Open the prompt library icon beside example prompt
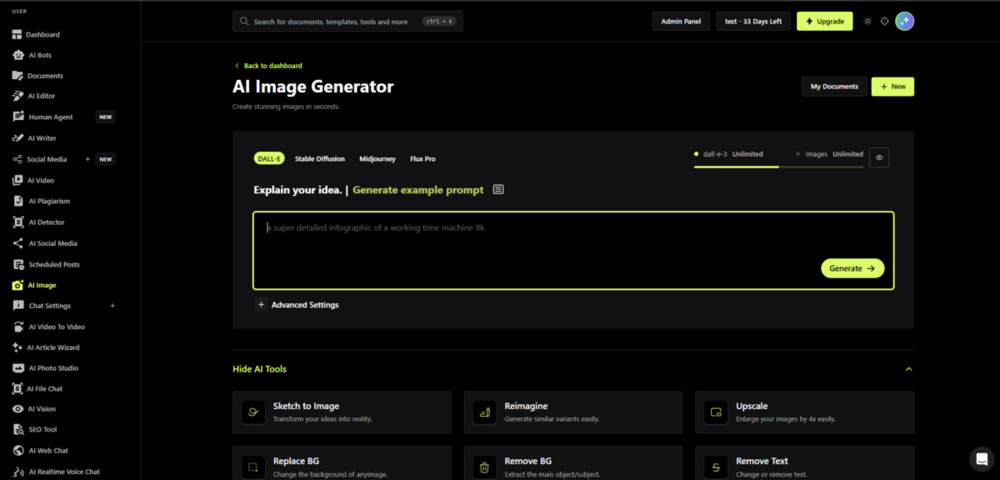Viewport: 1000px width, 480px height. [x=499, y=189]
